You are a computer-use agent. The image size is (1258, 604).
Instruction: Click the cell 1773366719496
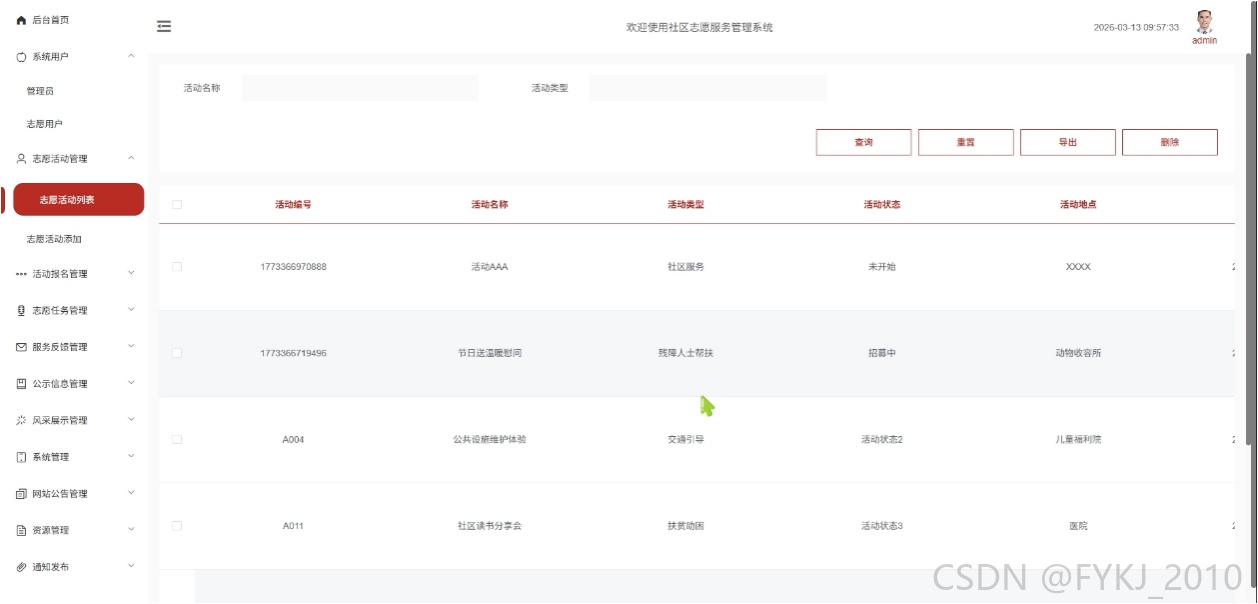[x=293, y=353]
